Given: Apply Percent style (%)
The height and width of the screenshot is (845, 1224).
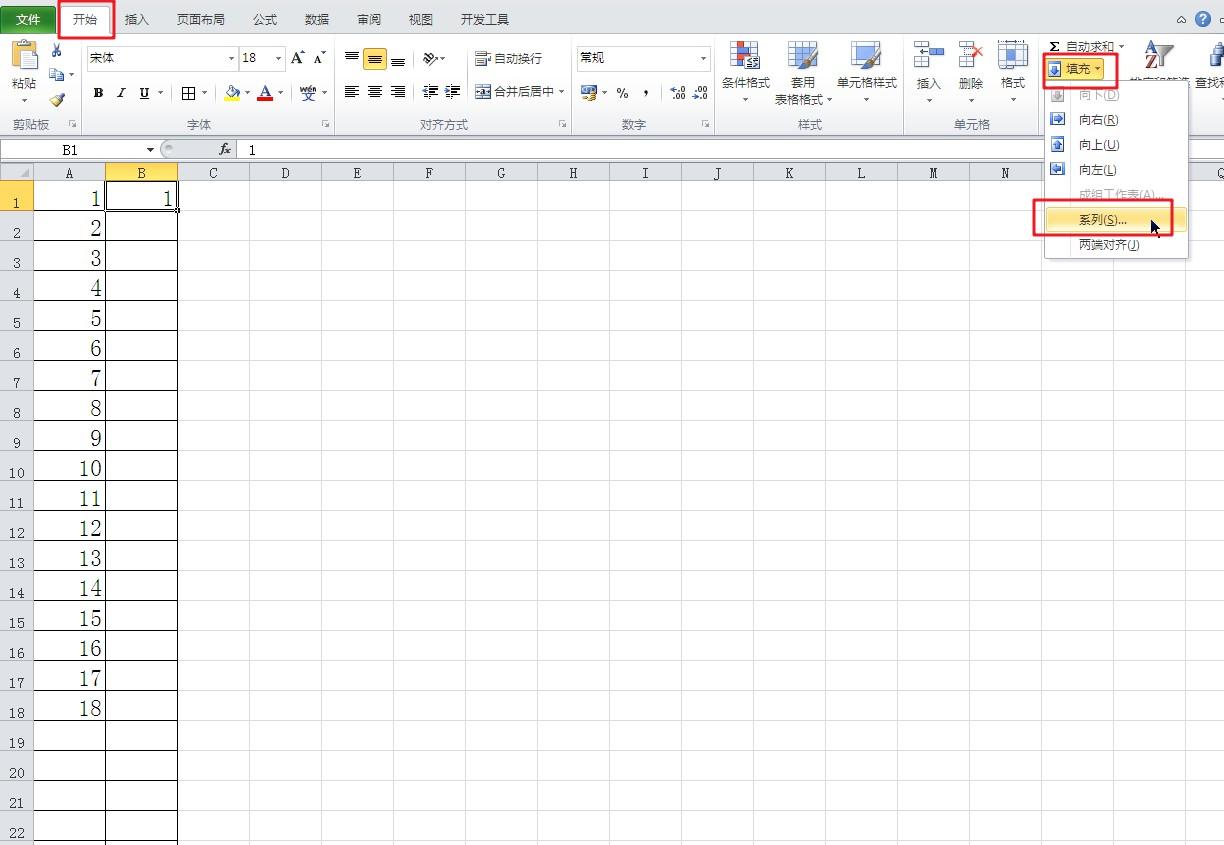Looking at the screenshot, I should point(622,93).
